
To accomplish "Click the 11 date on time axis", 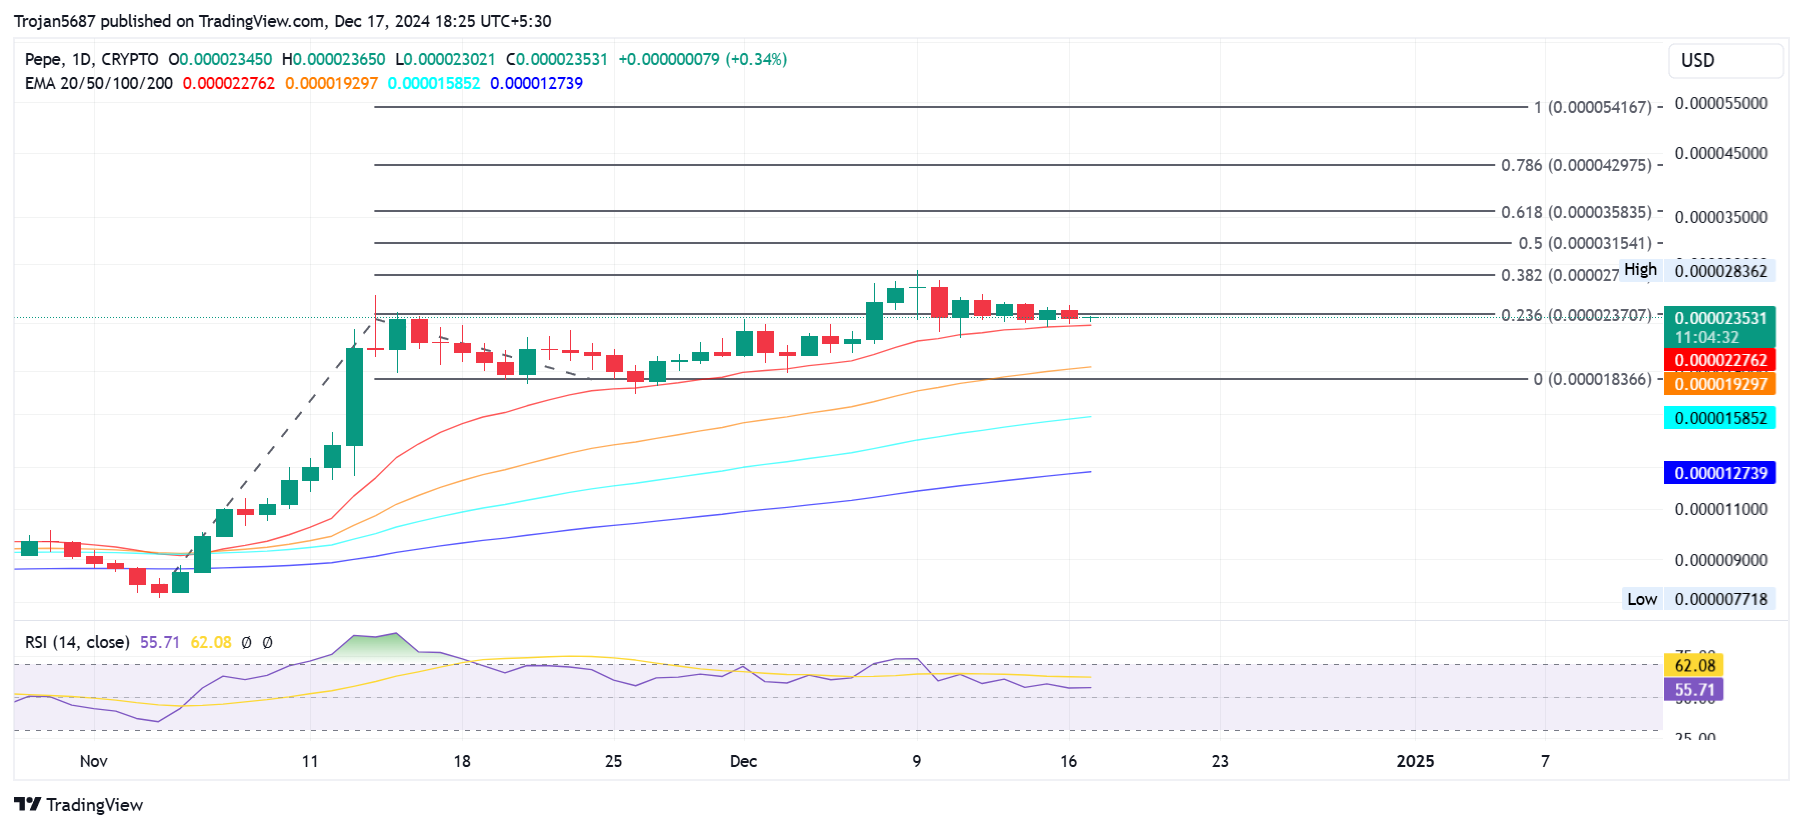I will click(x=310, y=761).
